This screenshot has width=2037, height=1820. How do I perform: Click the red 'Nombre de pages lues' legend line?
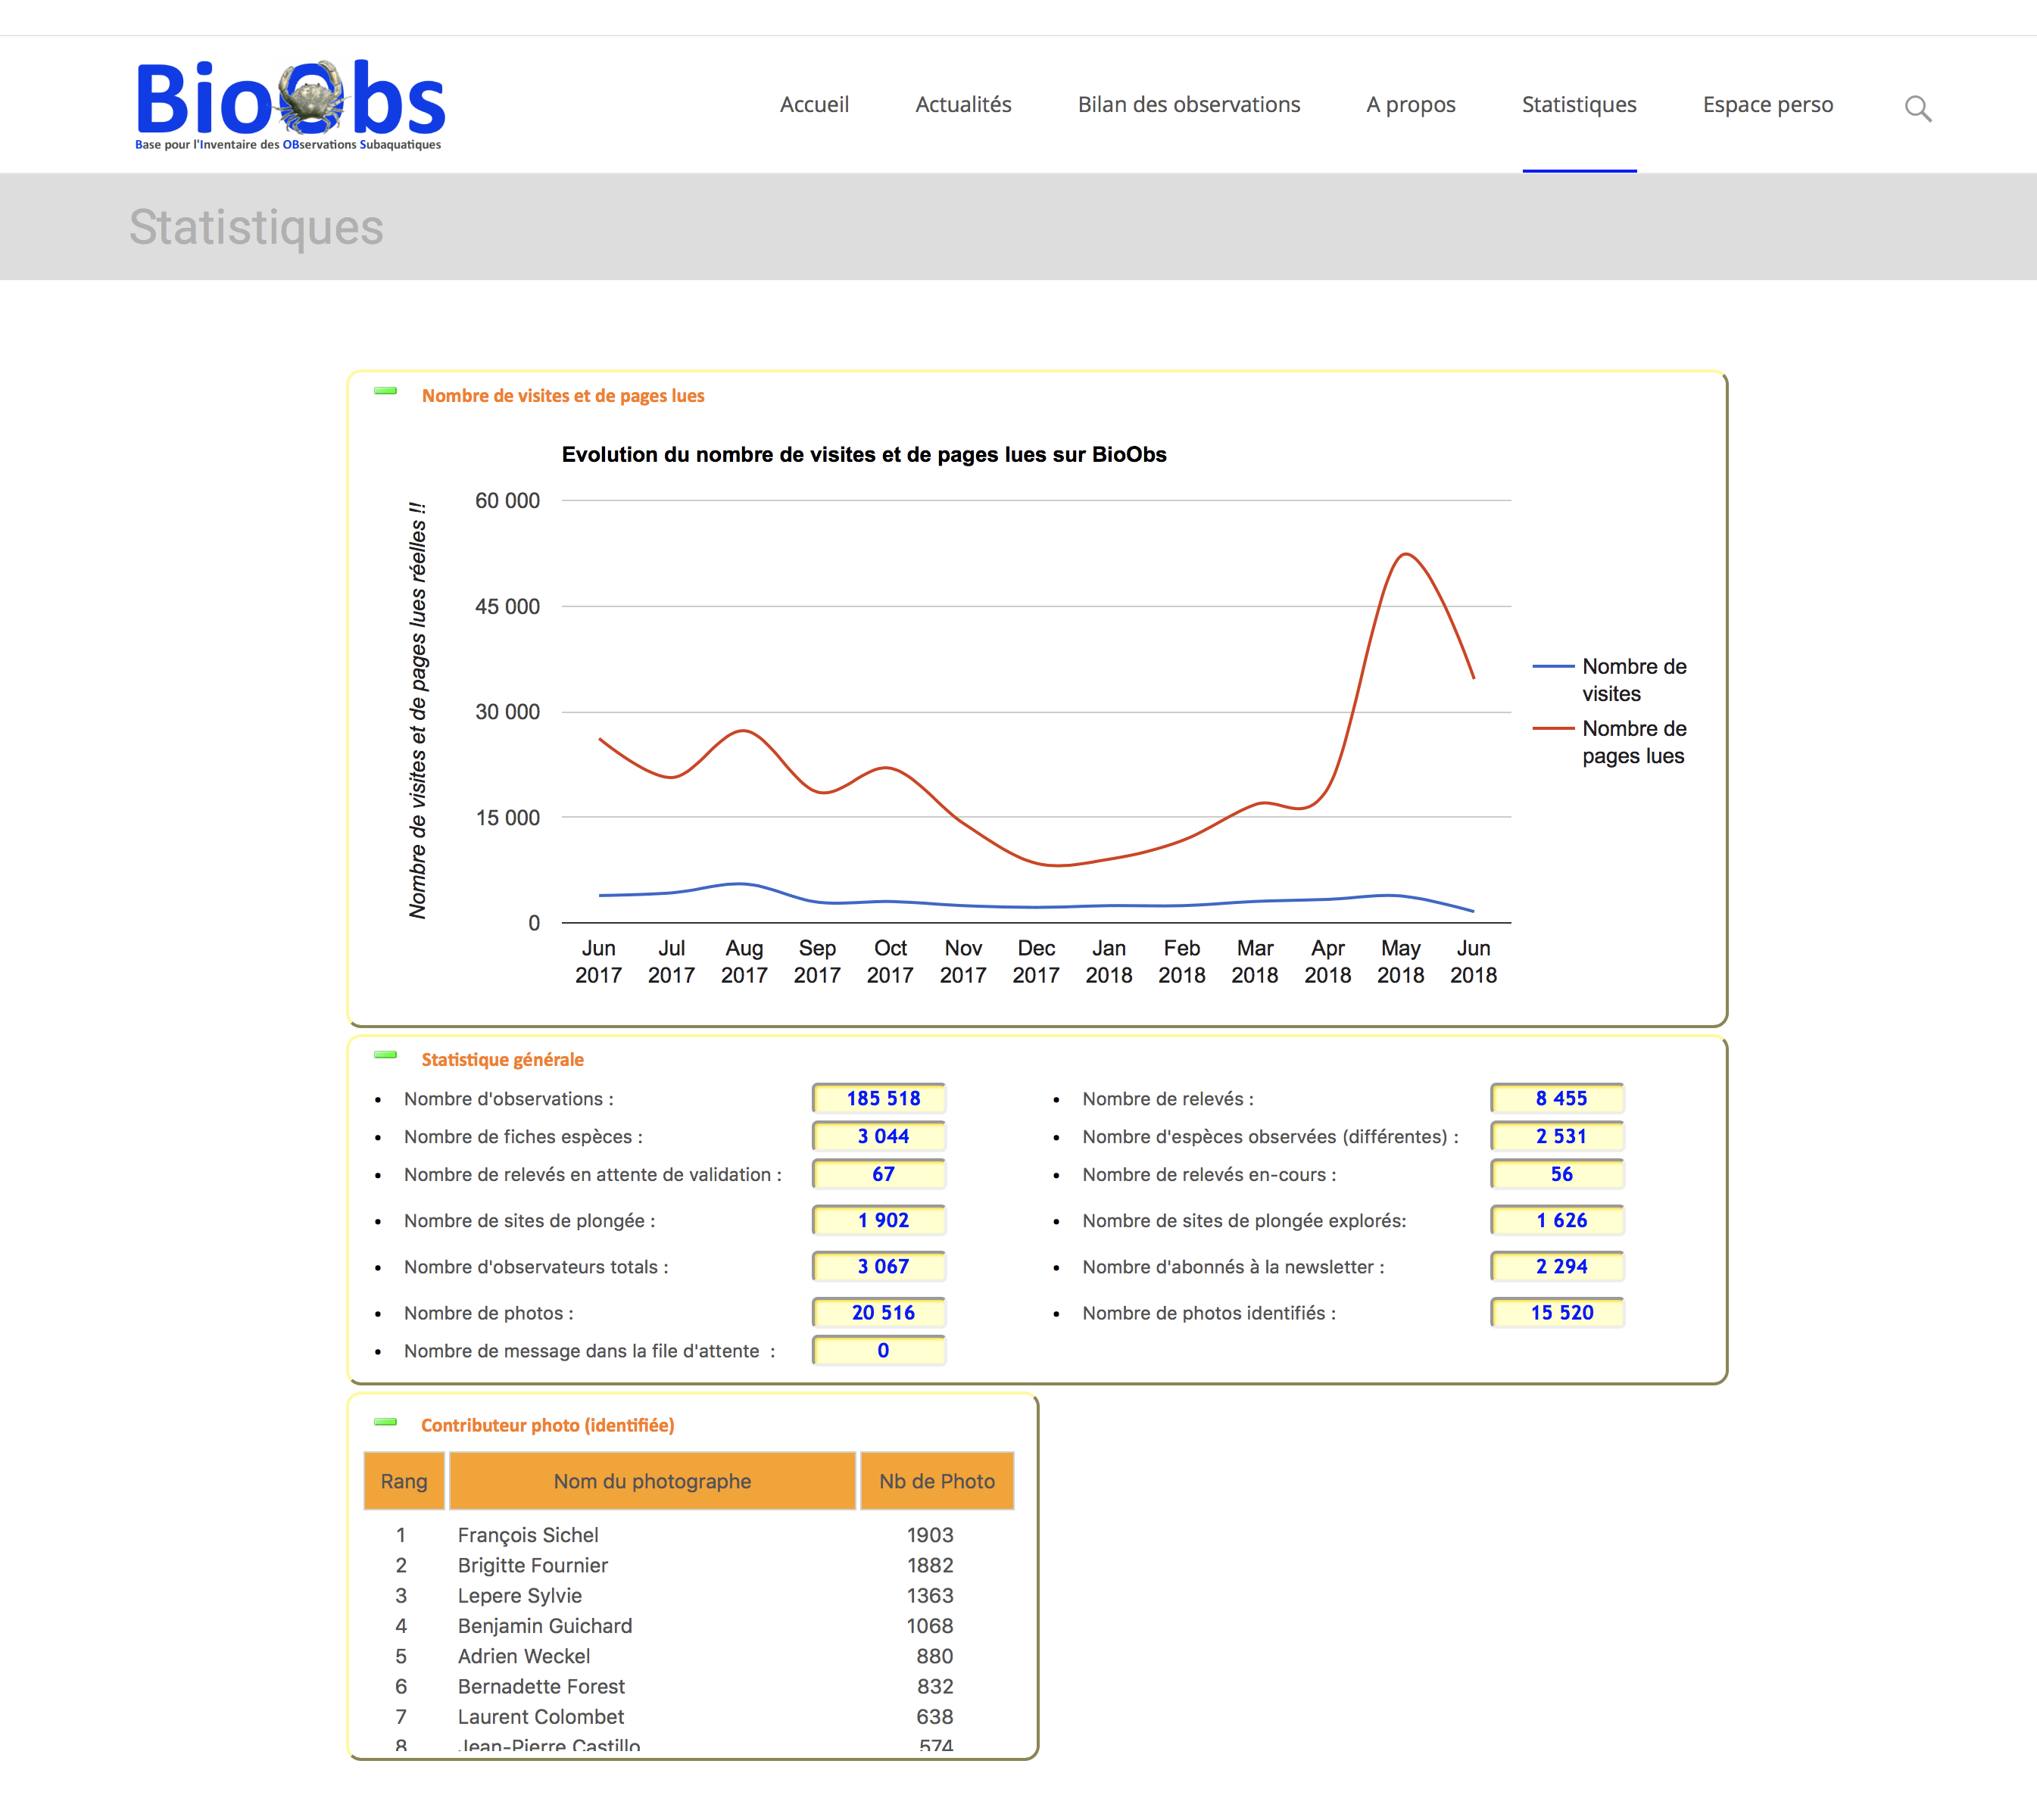pyautogui.click(x=1553, y=729)
